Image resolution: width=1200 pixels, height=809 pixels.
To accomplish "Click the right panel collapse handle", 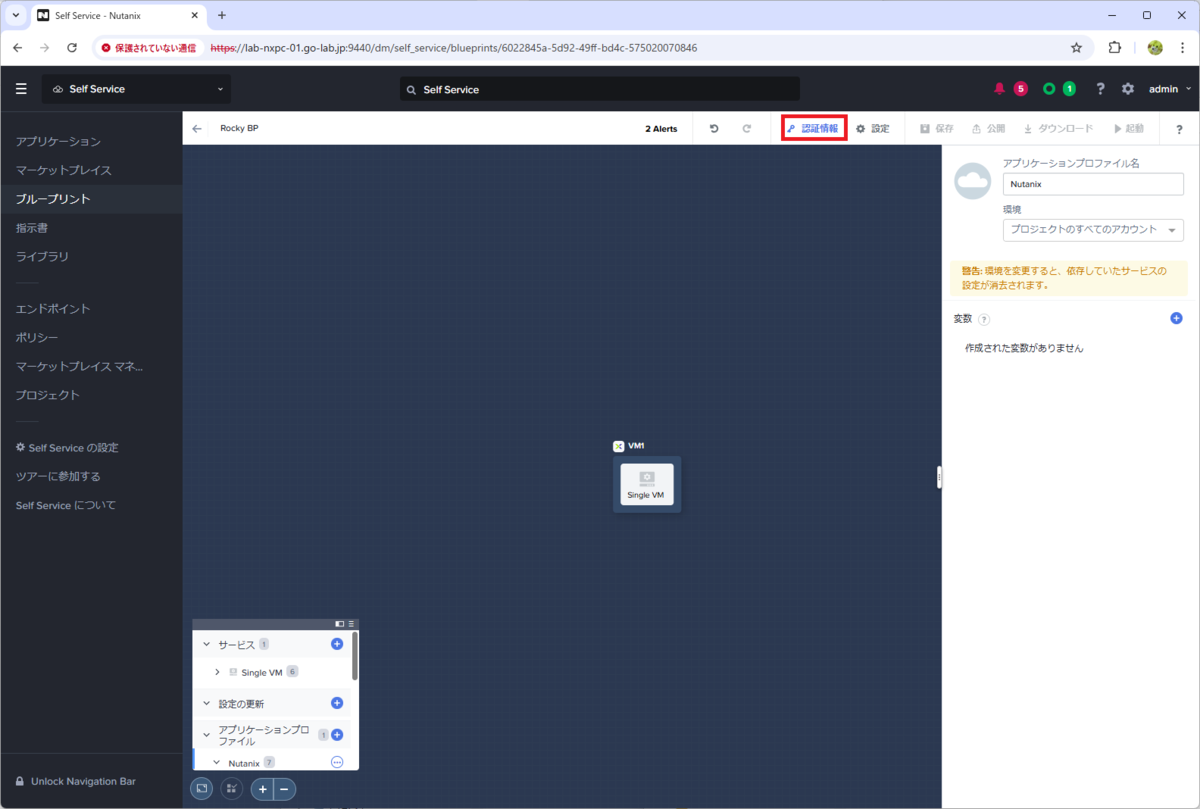I will 939,478.
